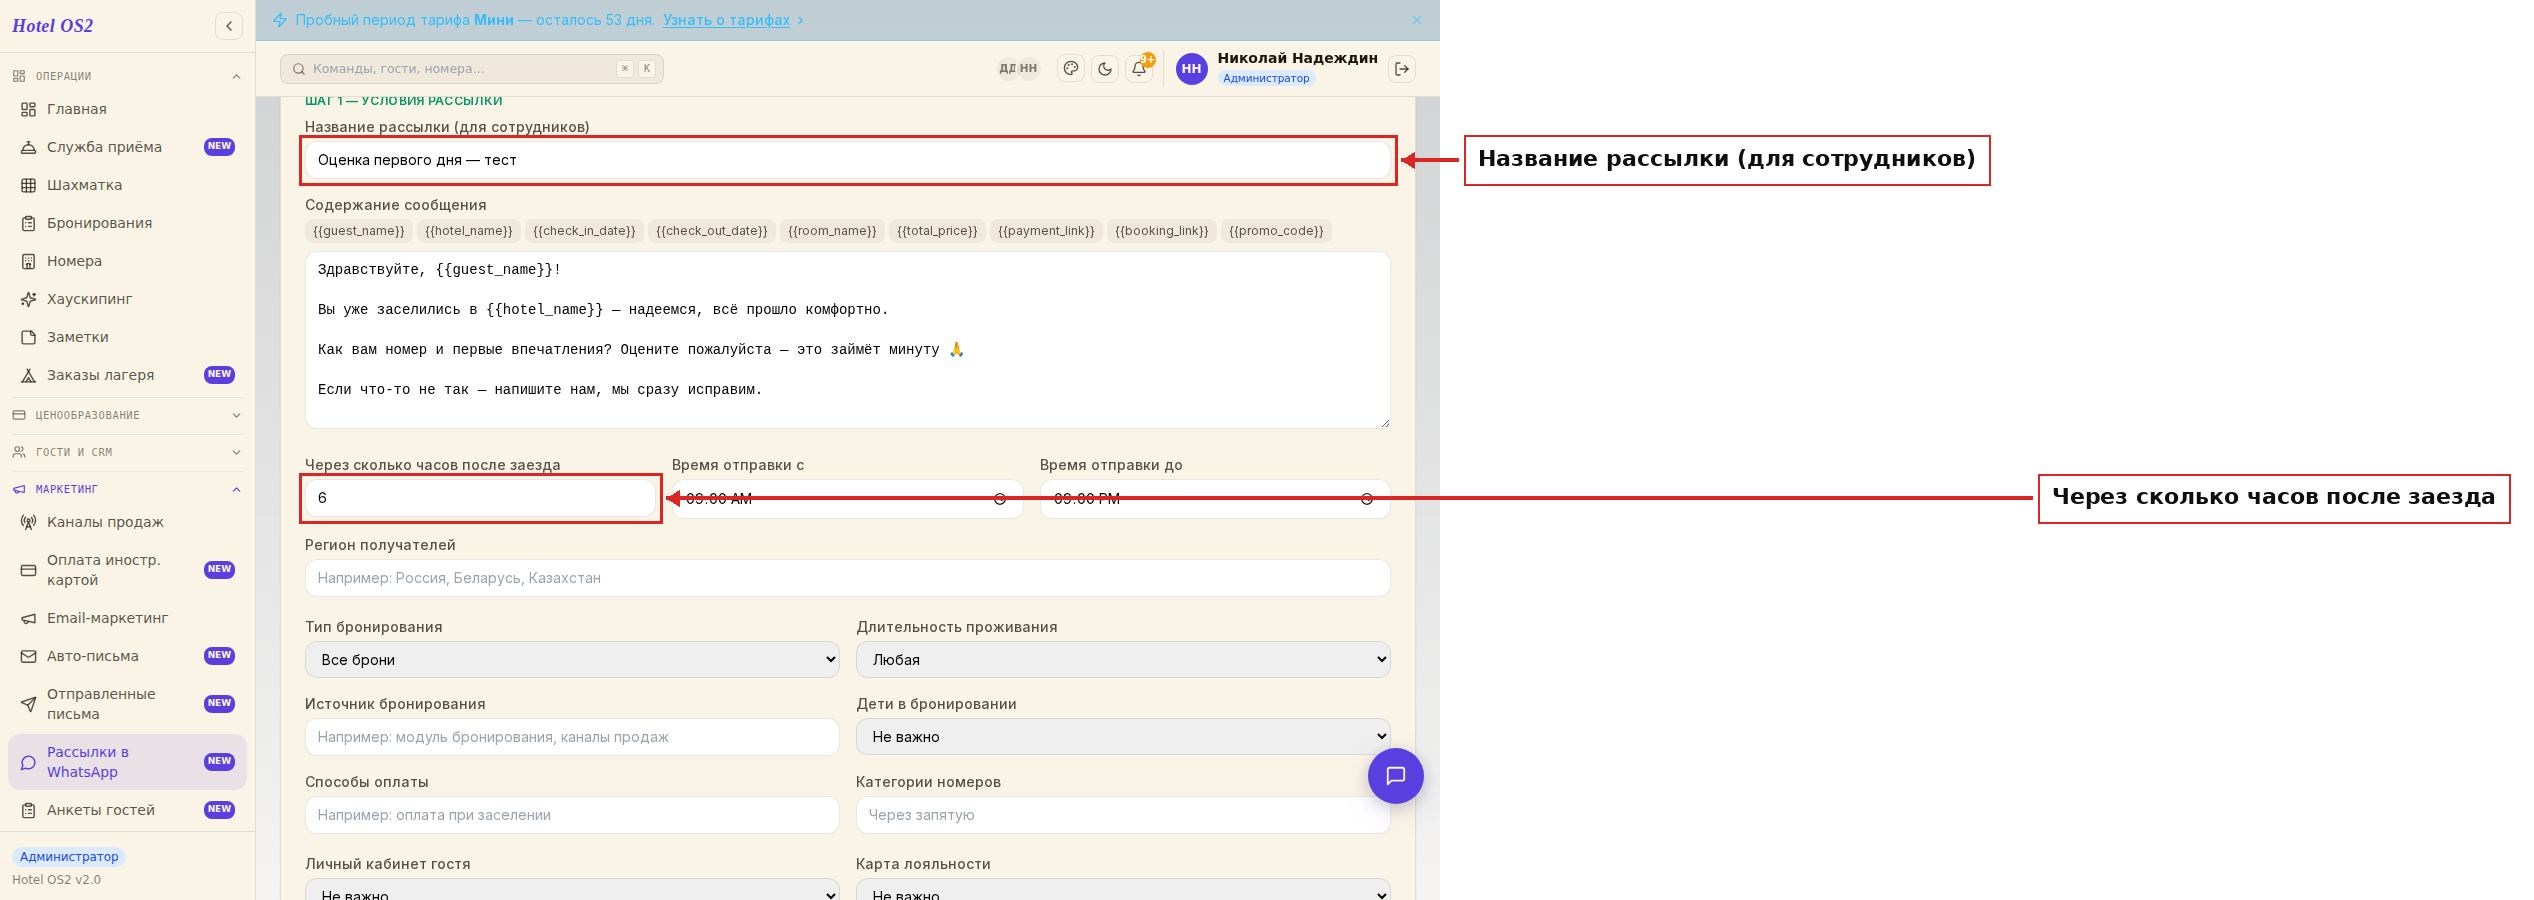Insert the {{room_name}} variable chip
Image resolution: width=2534 pixels, height=900 pixels.
tap(832, 231)
